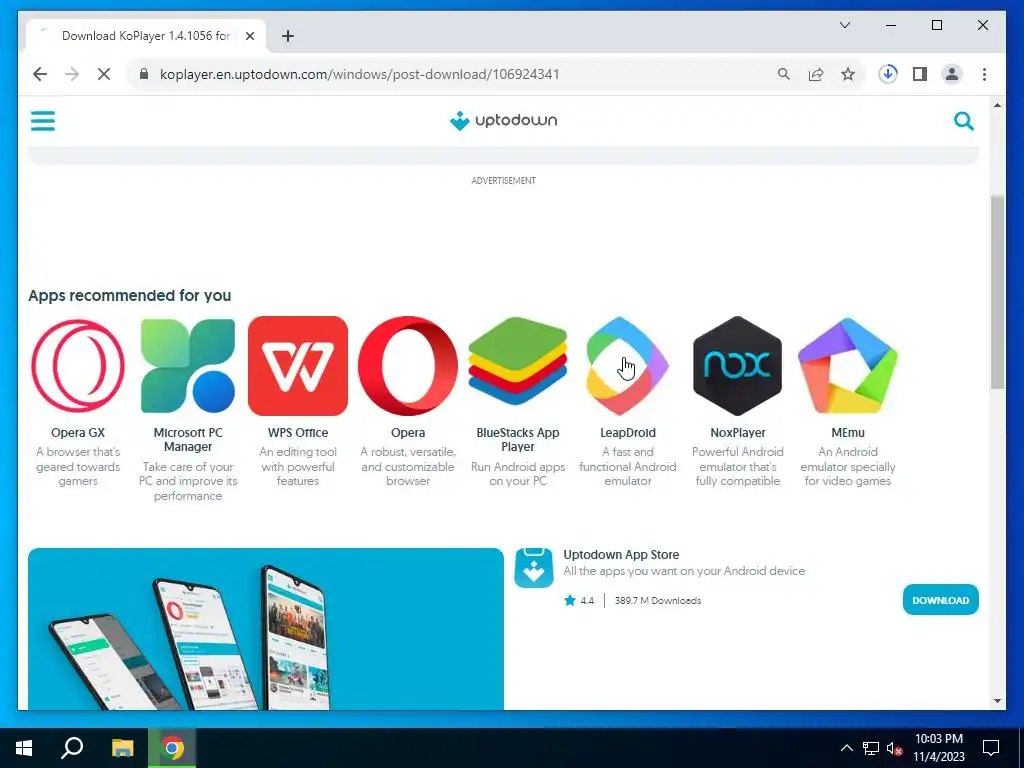The width and height of the screenshot is (1024, 768).
Task: Close the Download KoPlayer tab
Action: coord(249,36)
